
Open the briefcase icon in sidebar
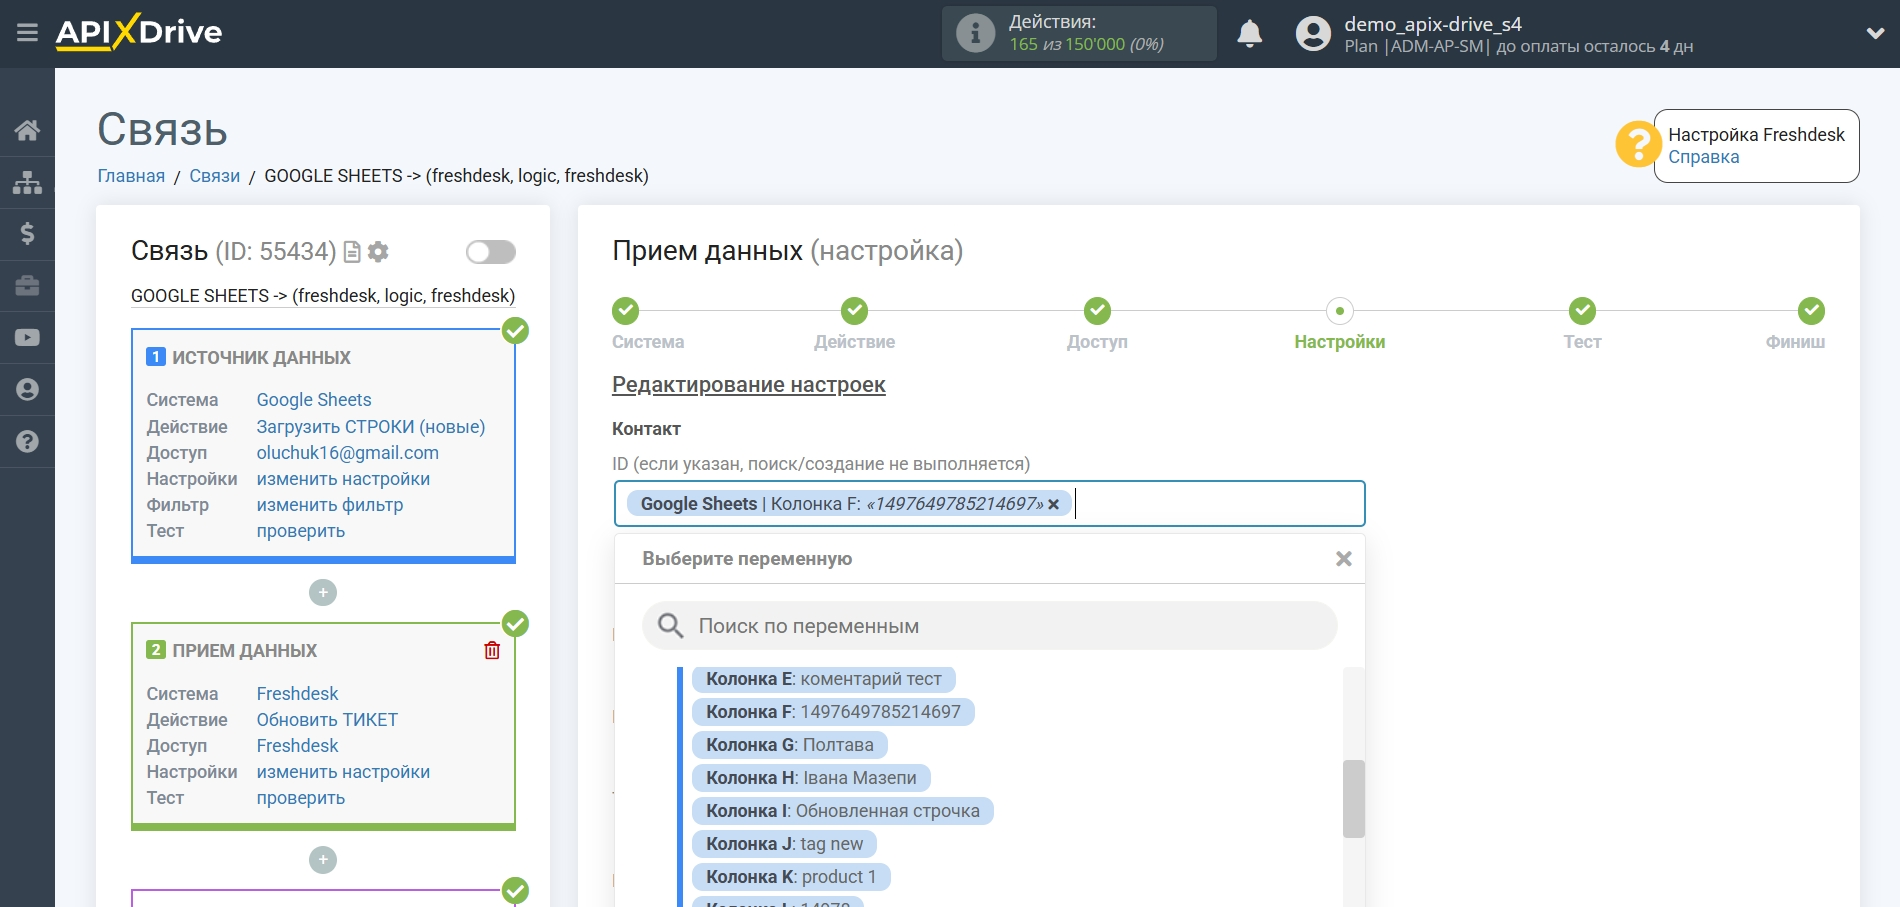[27, 286]
